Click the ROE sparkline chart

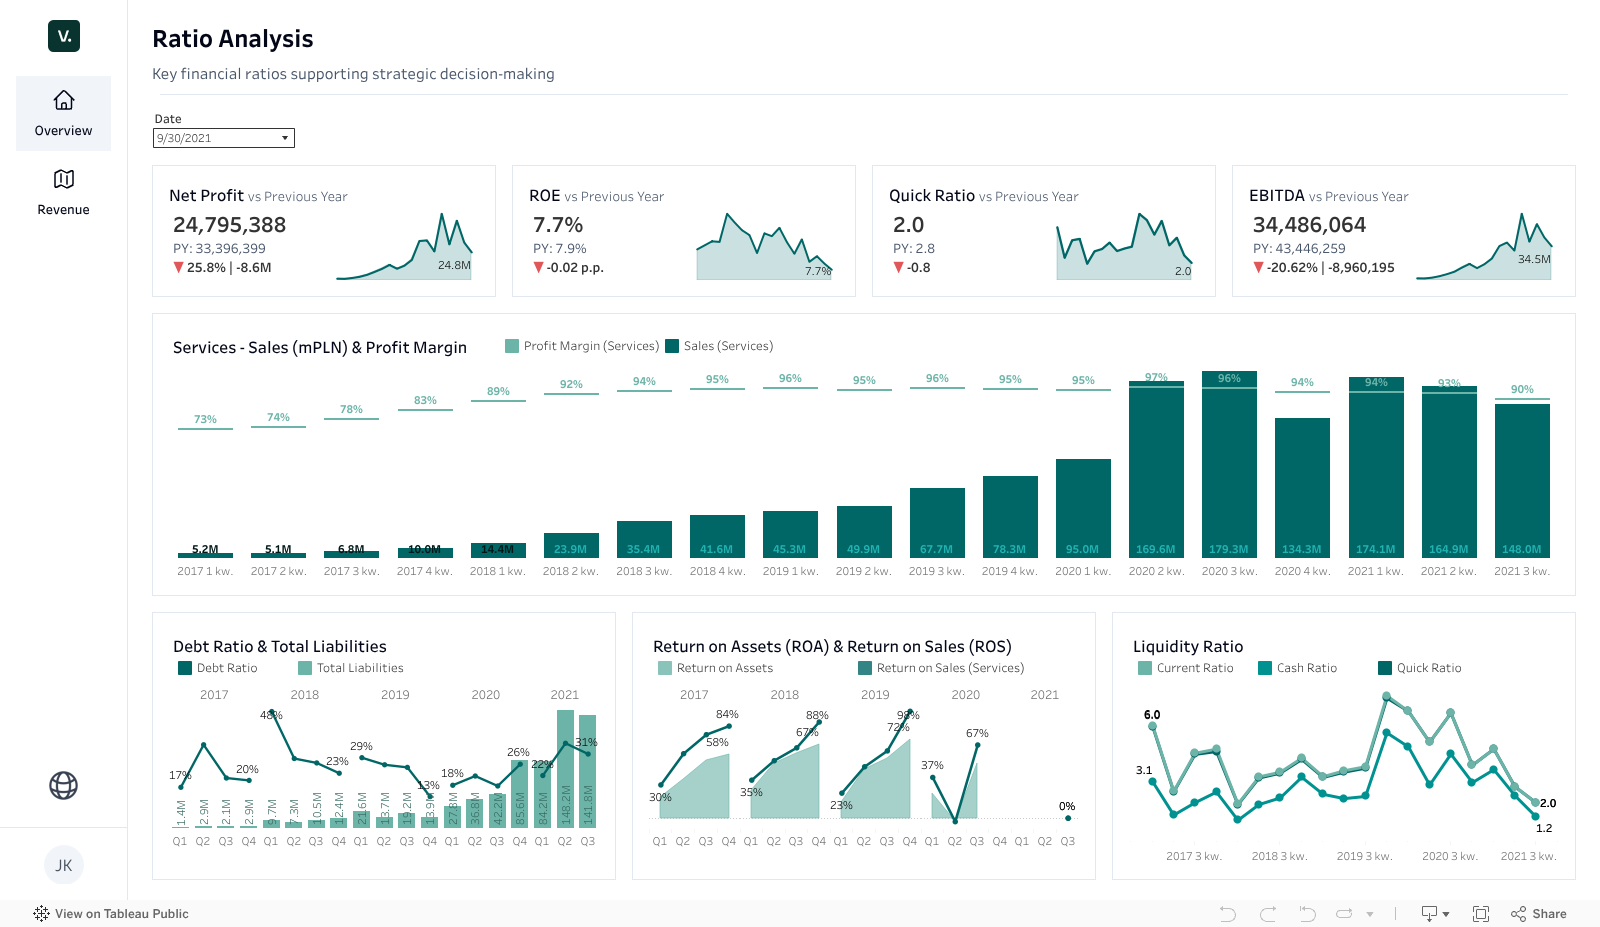764,246
